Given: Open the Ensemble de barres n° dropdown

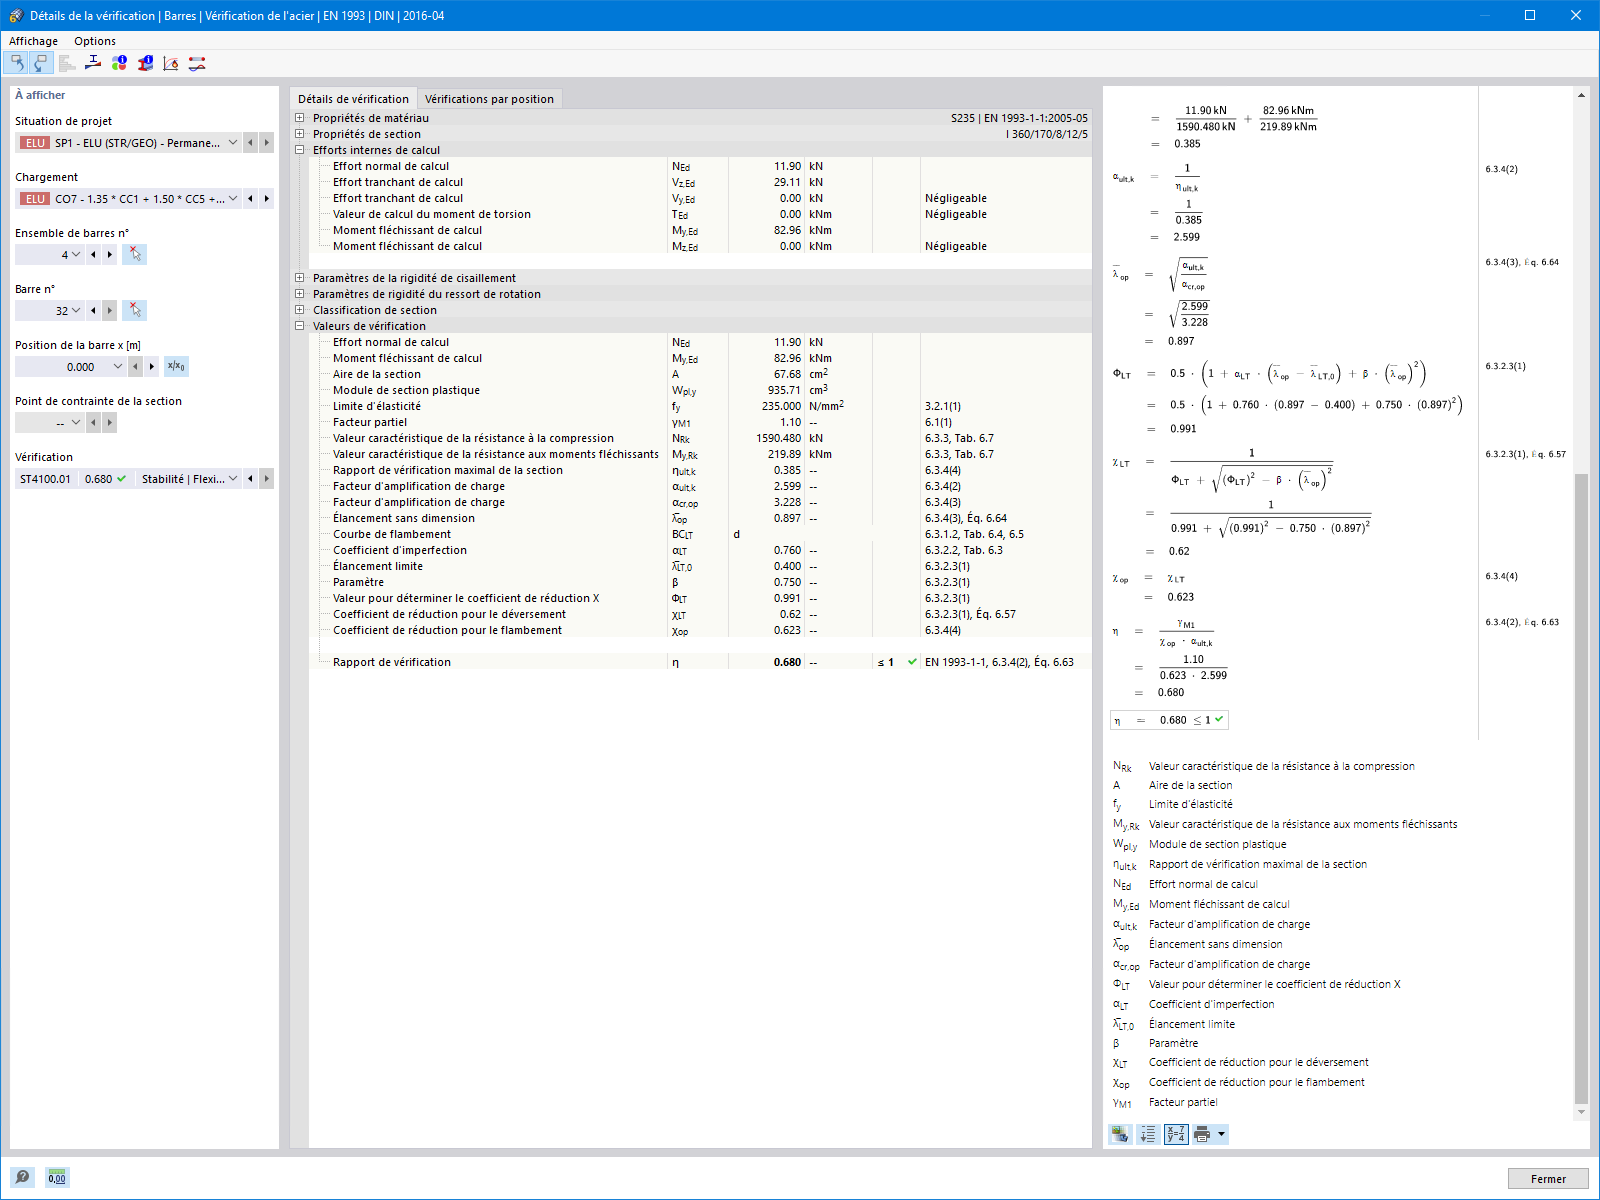Looking at the screenshot, I should (76, 255).
